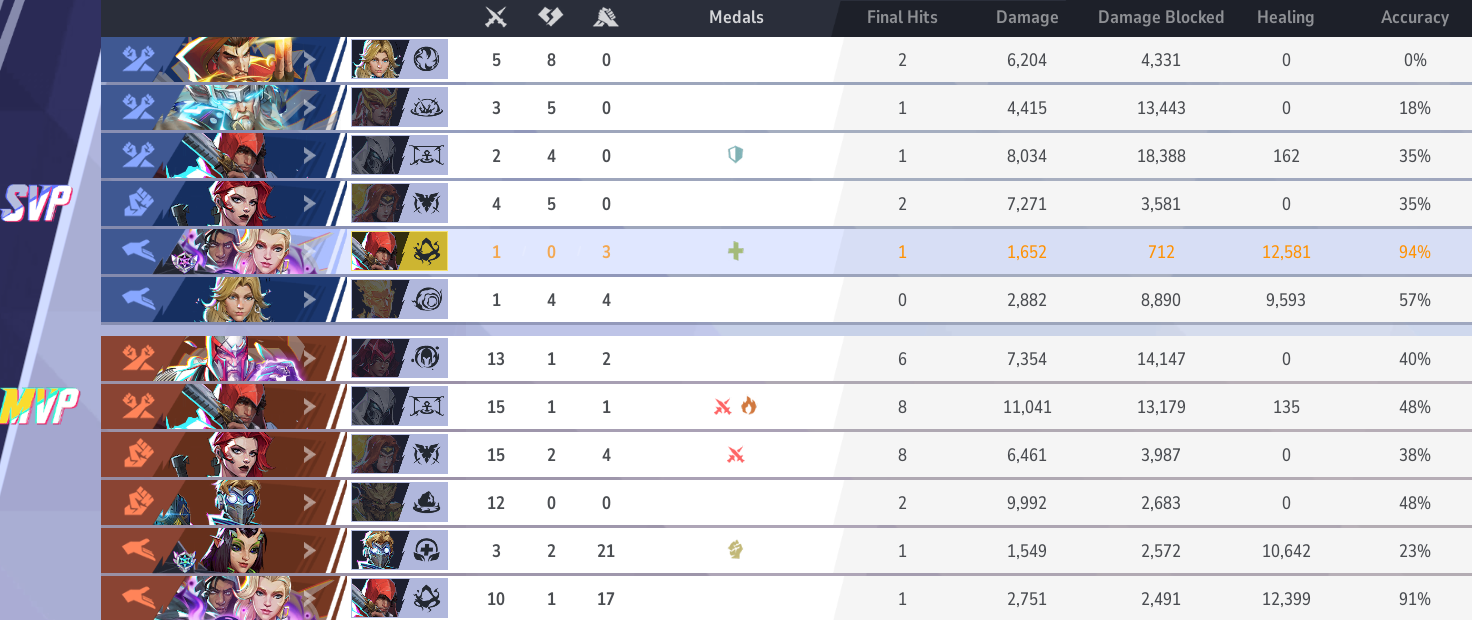
Task: Click the shield medal in the 8,034 damage row
Action: click(x=735, y=155)
